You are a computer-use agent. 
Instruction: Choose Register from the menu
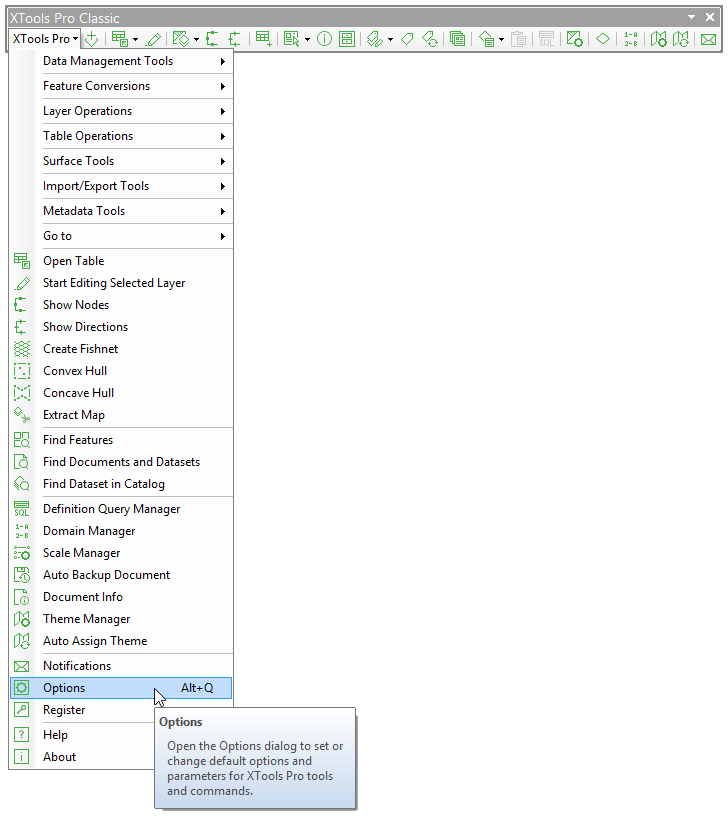coord(82,710)
